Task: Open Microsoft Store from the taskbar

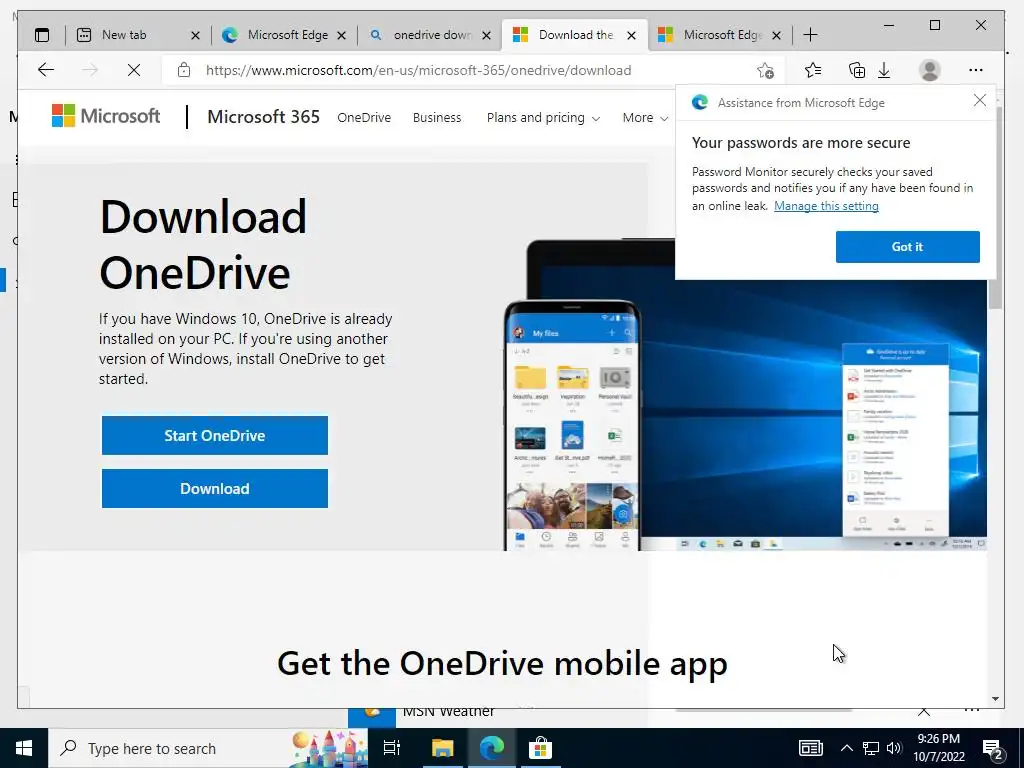Action: pyautogui.click(x=541, y=748)
